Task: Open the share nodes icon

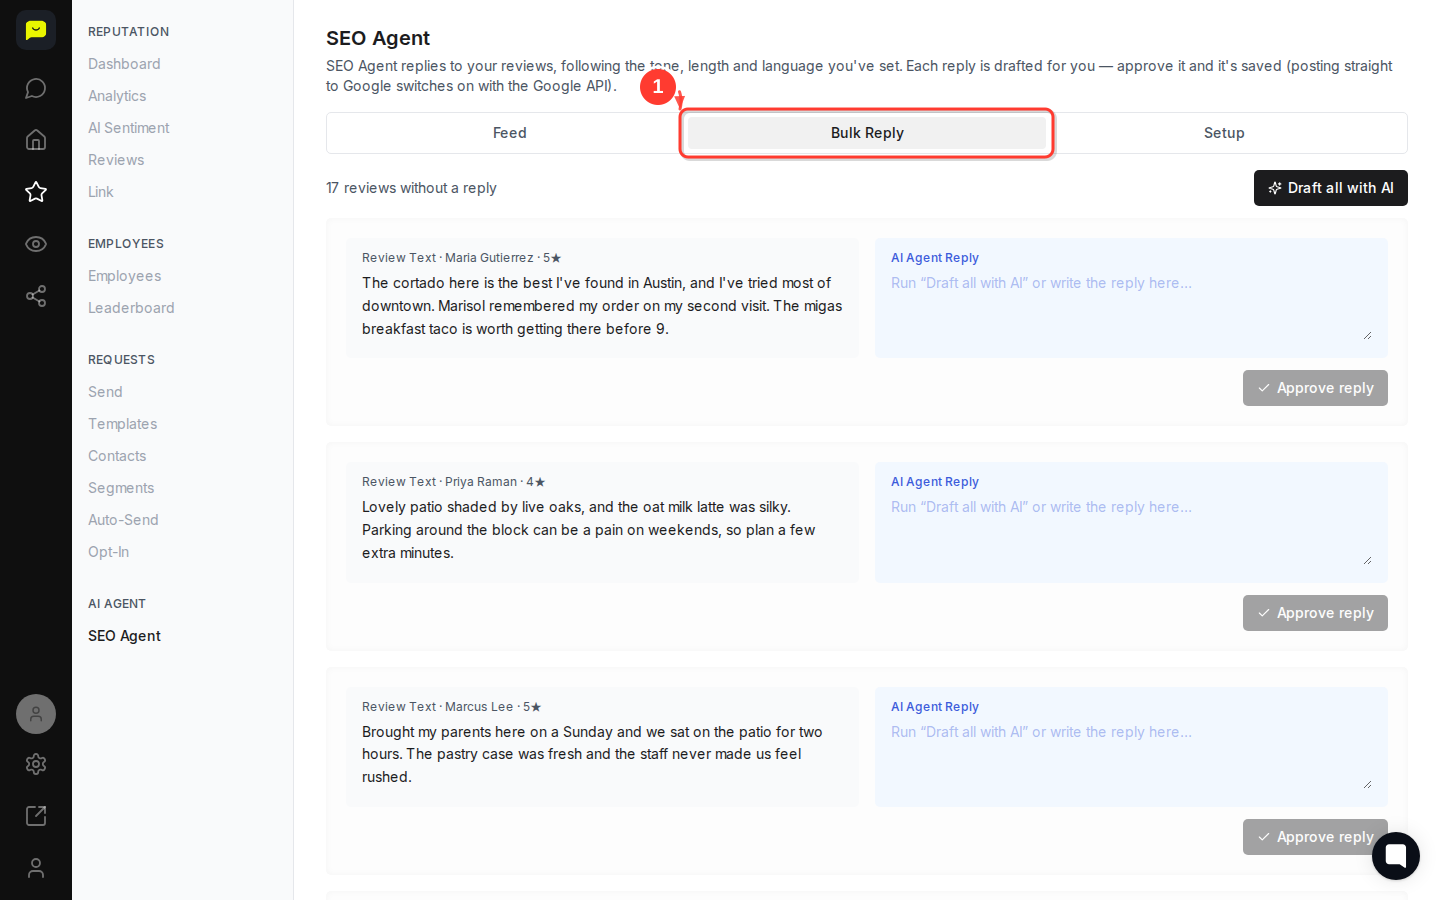Action: point(36,296)
